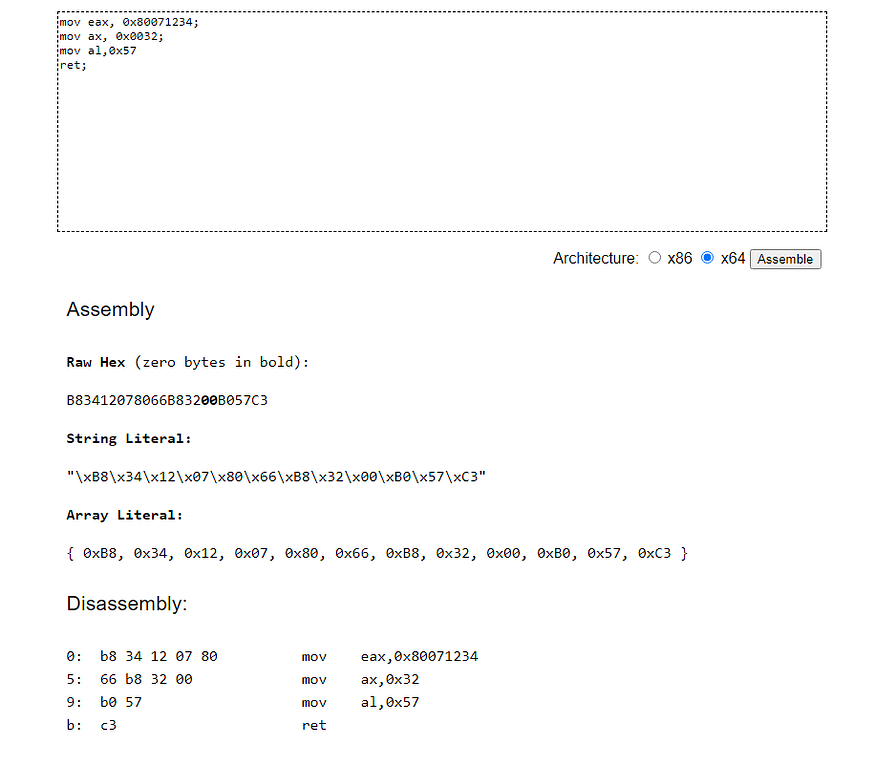Click the bold zero bytes in raw hex
Viewport: 875px width, 763px height.
click(209, 400)
